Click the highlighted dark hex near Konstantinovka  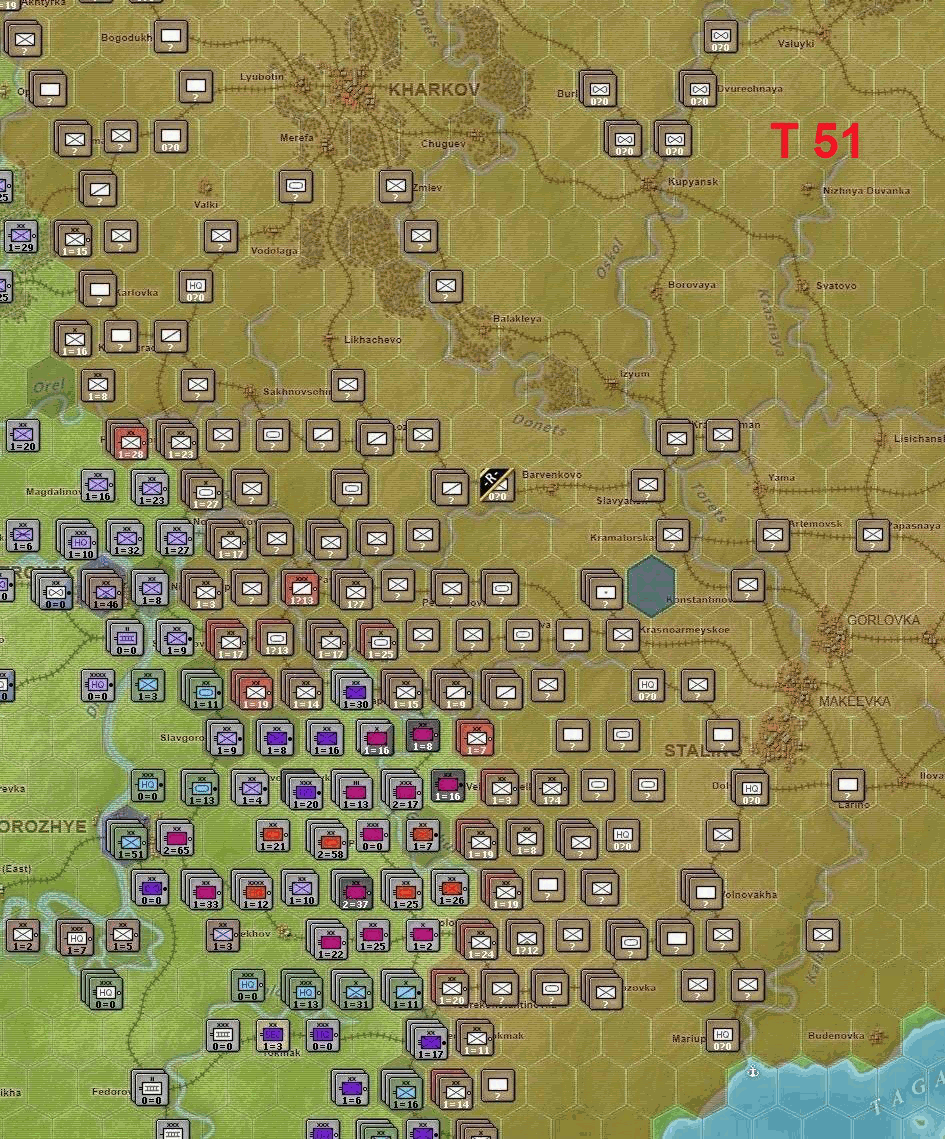[651, 586]
